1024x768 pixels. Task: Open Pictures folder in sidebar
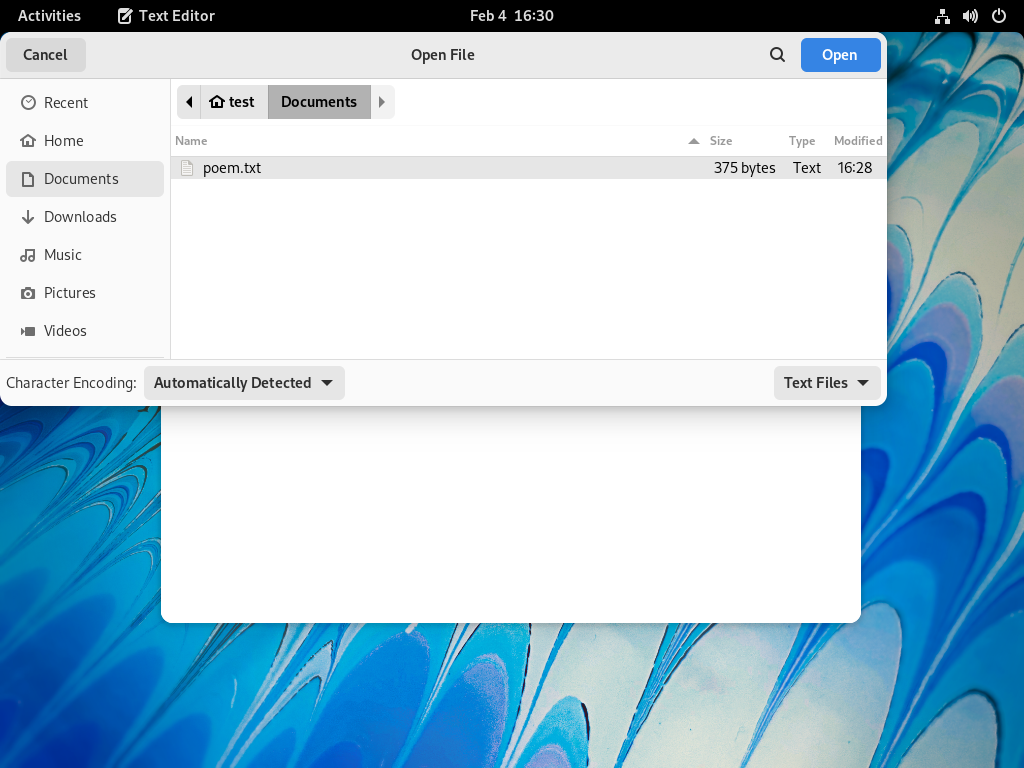(85, 293)
